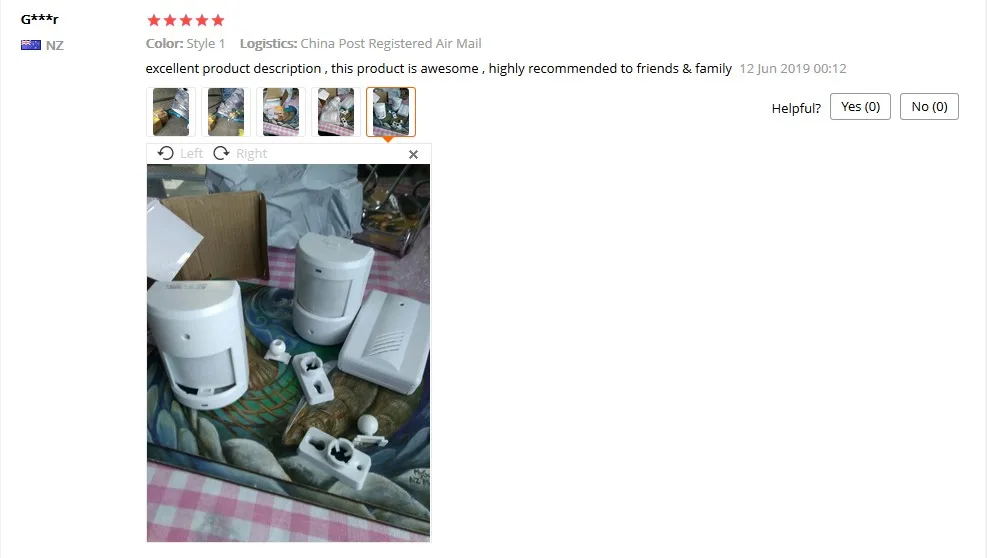Click the Right rotation label

coord(252,154)
